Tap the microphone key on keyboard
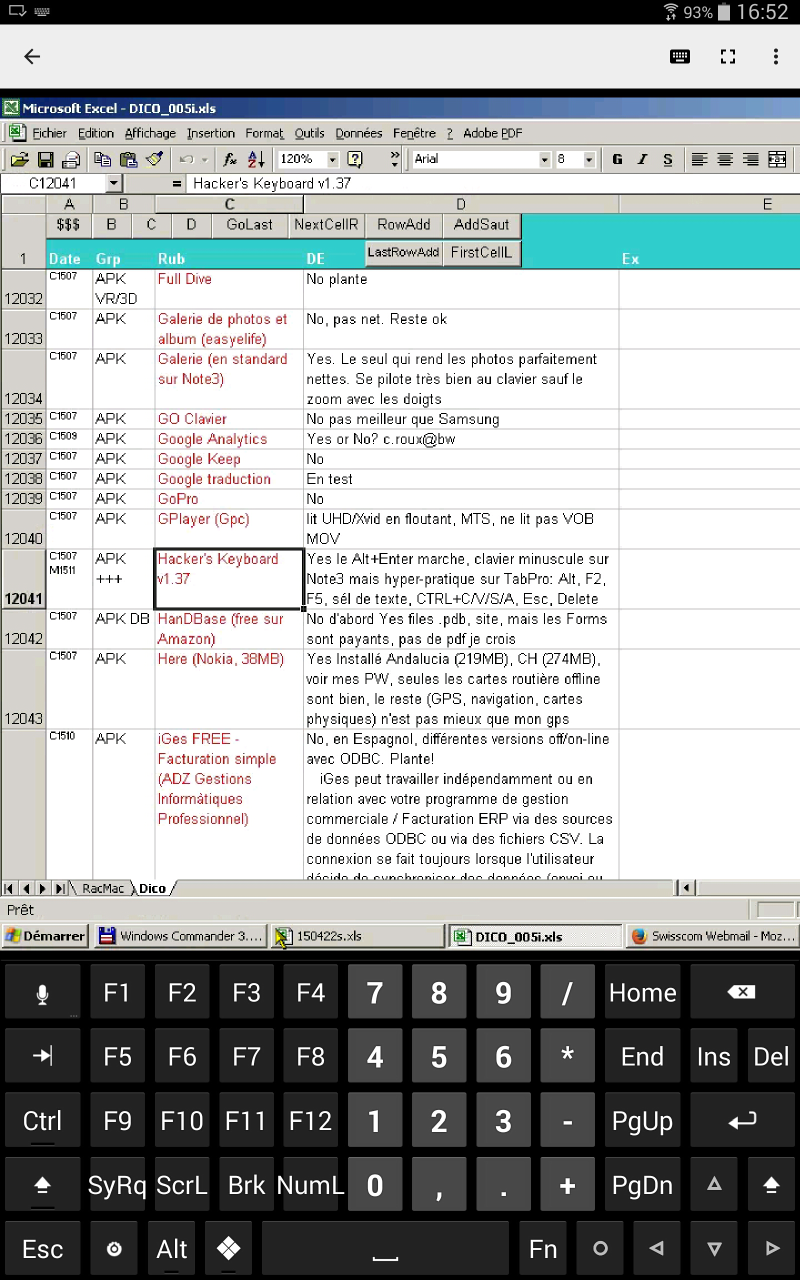Image resolution: width=800 pixels, height=1280 pixels. pos(43,993)
